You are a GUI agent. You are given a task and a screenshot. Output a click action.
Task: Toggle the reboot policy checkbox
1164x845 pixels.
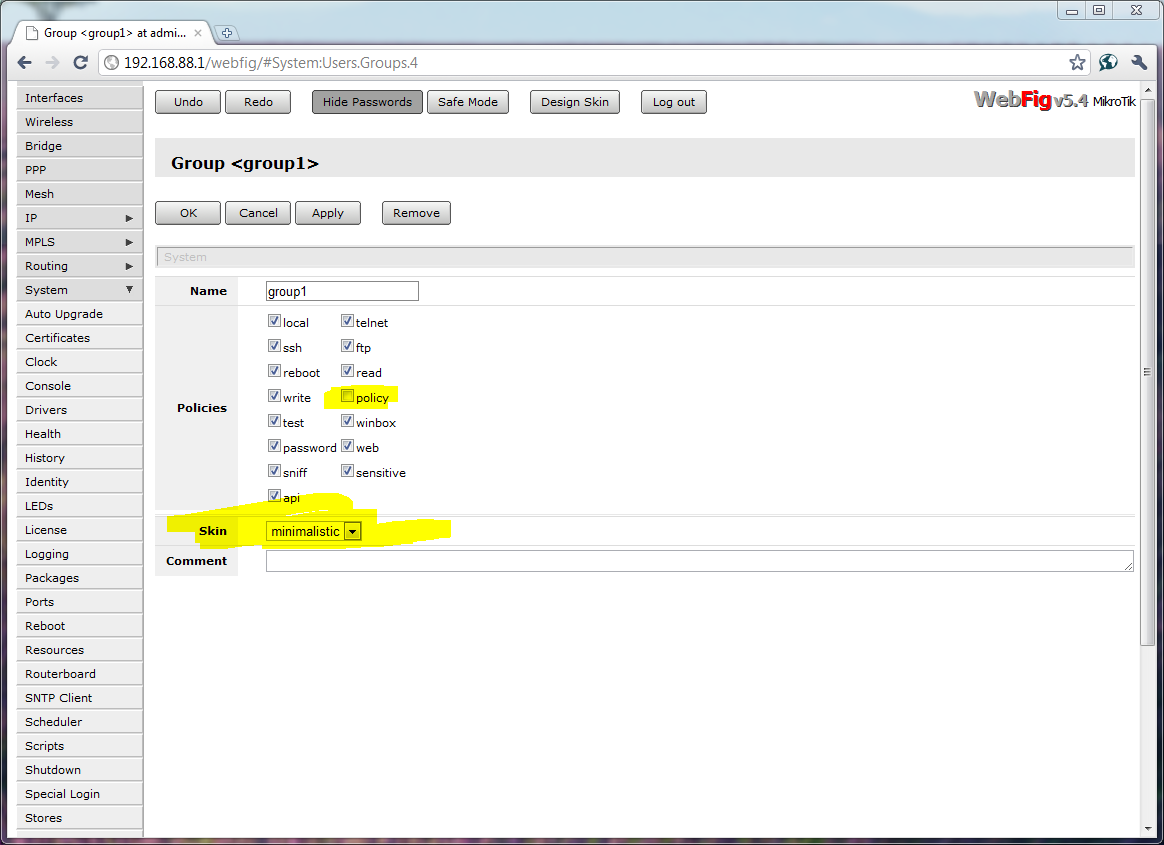[x=274, y=371]
